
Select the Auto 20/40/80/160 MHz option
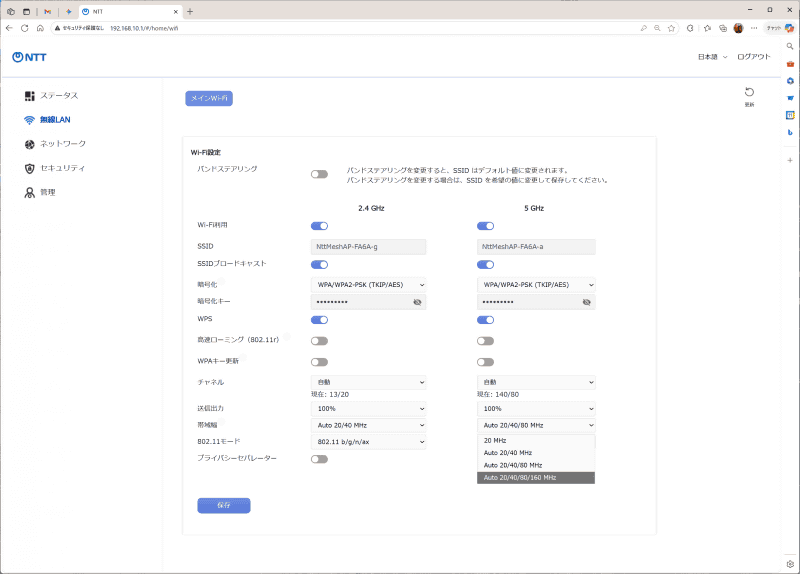pyautogui.click(x=536, y=478)
